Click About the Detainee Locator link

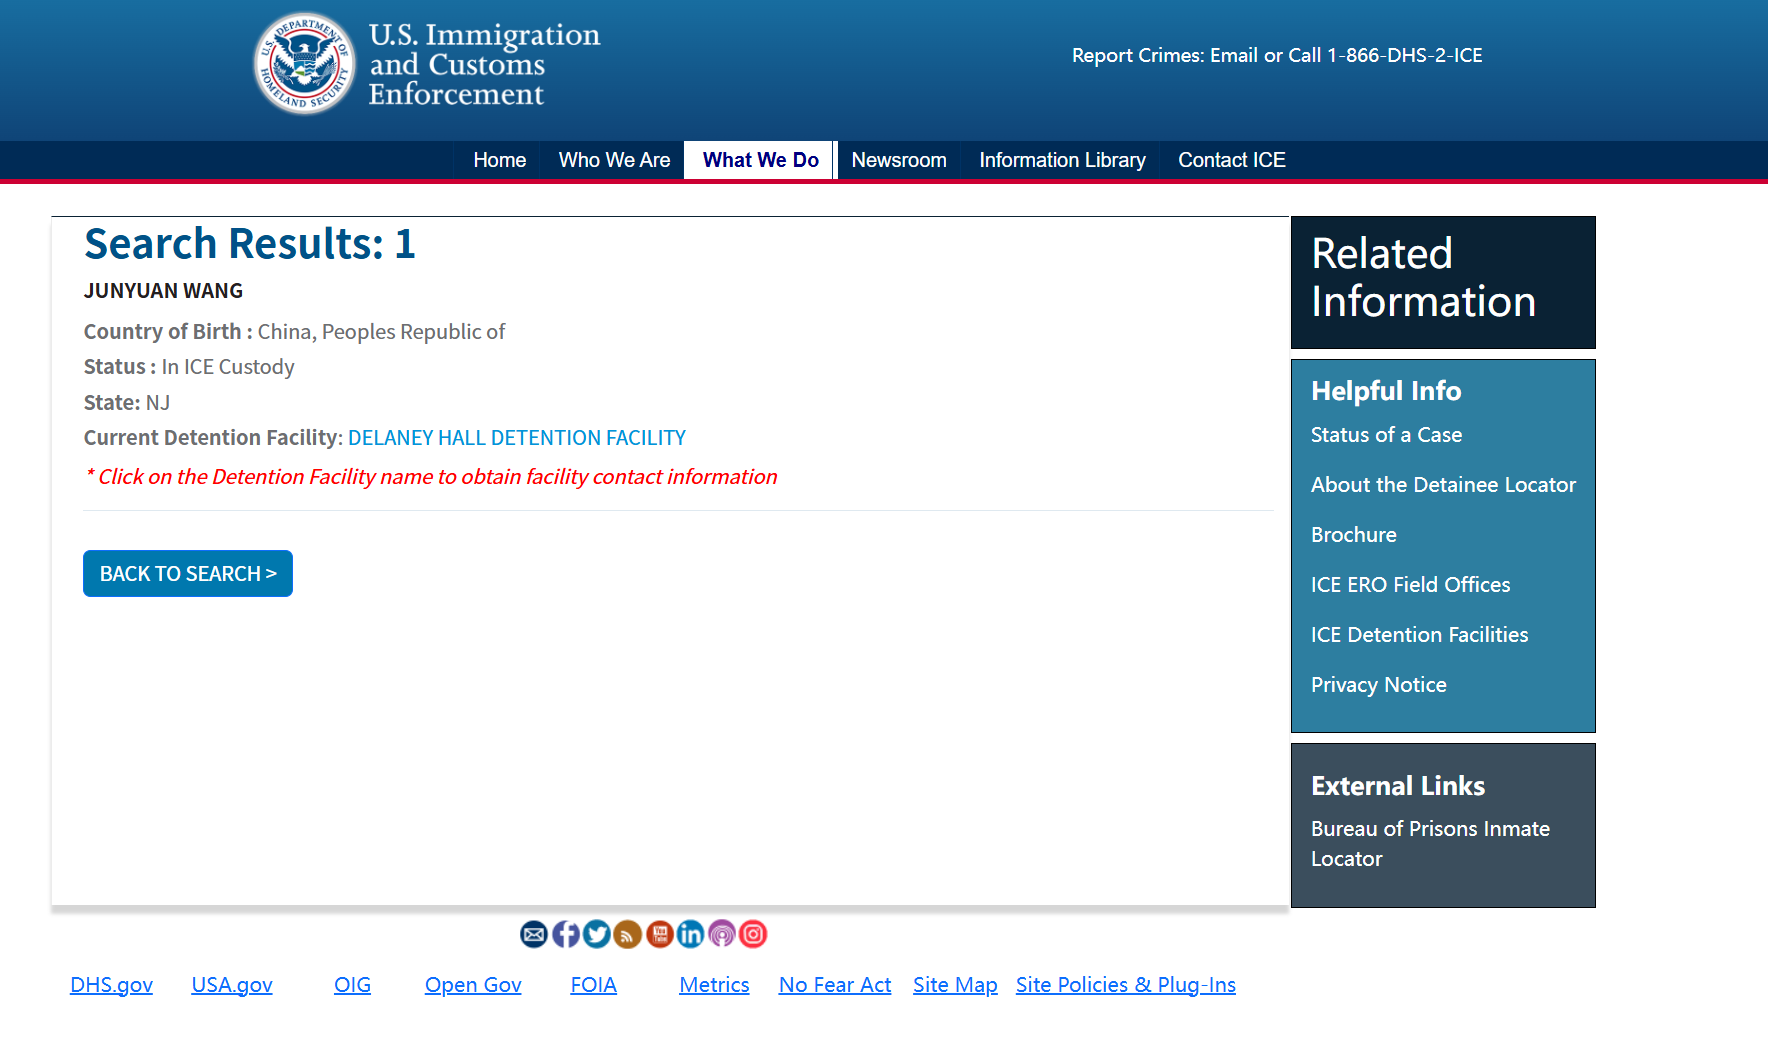(x=1442, y=485)
